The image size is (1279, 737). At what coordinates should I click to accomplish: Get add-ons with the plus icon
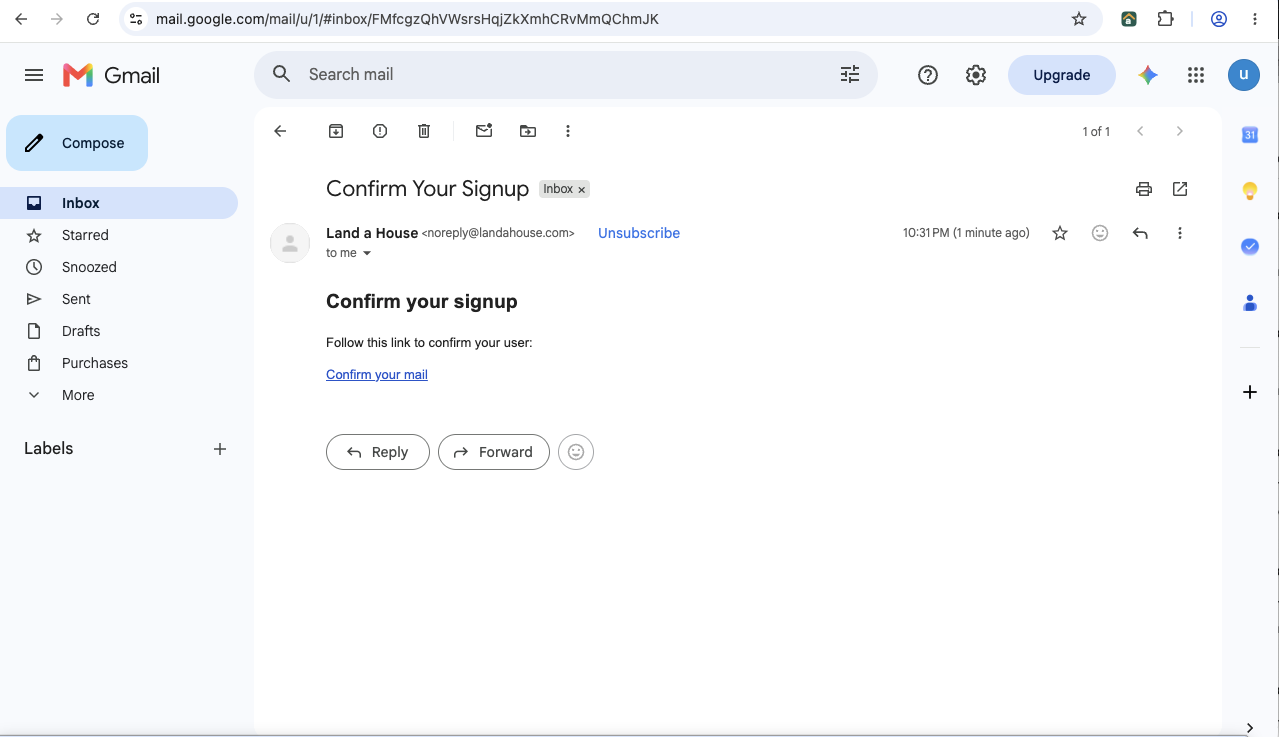[1250, 392]
